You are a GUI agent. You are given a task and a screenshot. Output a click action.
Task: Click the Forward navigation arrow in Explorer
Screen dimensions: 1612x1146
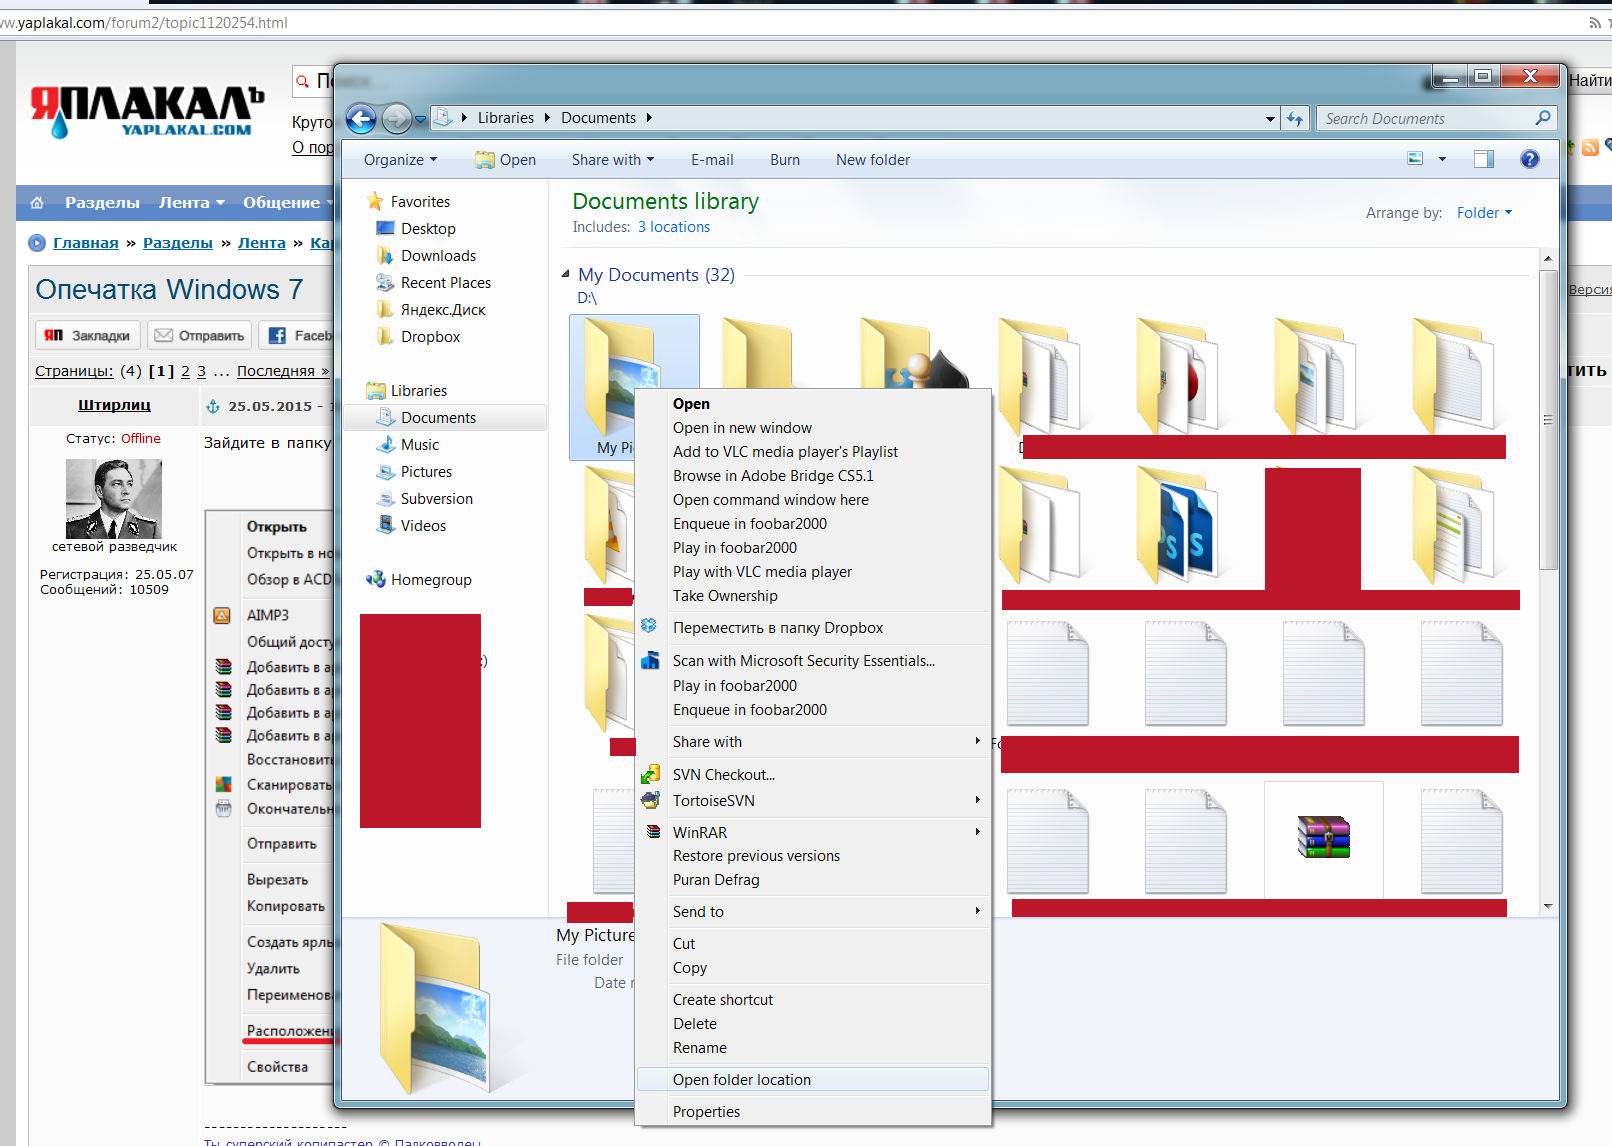397,119
